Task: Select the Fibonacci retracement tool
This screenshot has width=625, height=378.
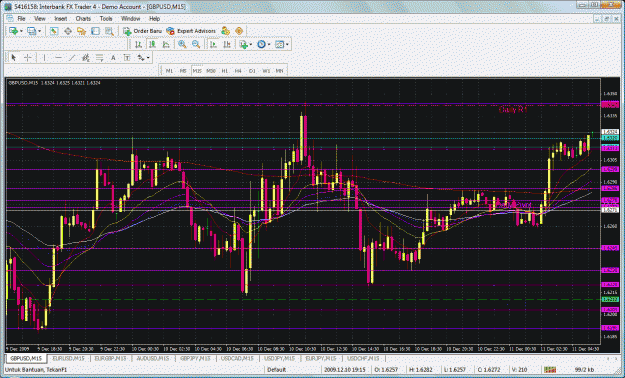Action: pyautogui.click(x=99, y=58)
